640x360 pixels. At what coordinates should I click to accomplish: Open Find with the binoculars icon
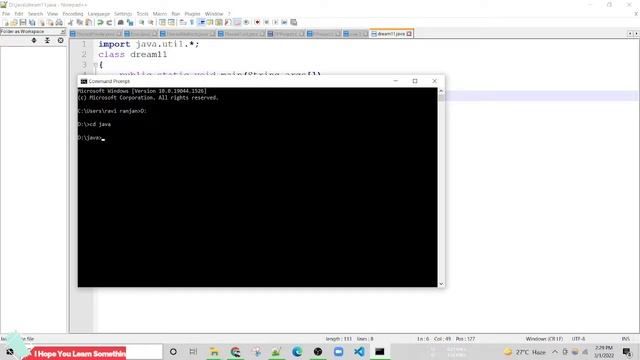pos(120,22)
